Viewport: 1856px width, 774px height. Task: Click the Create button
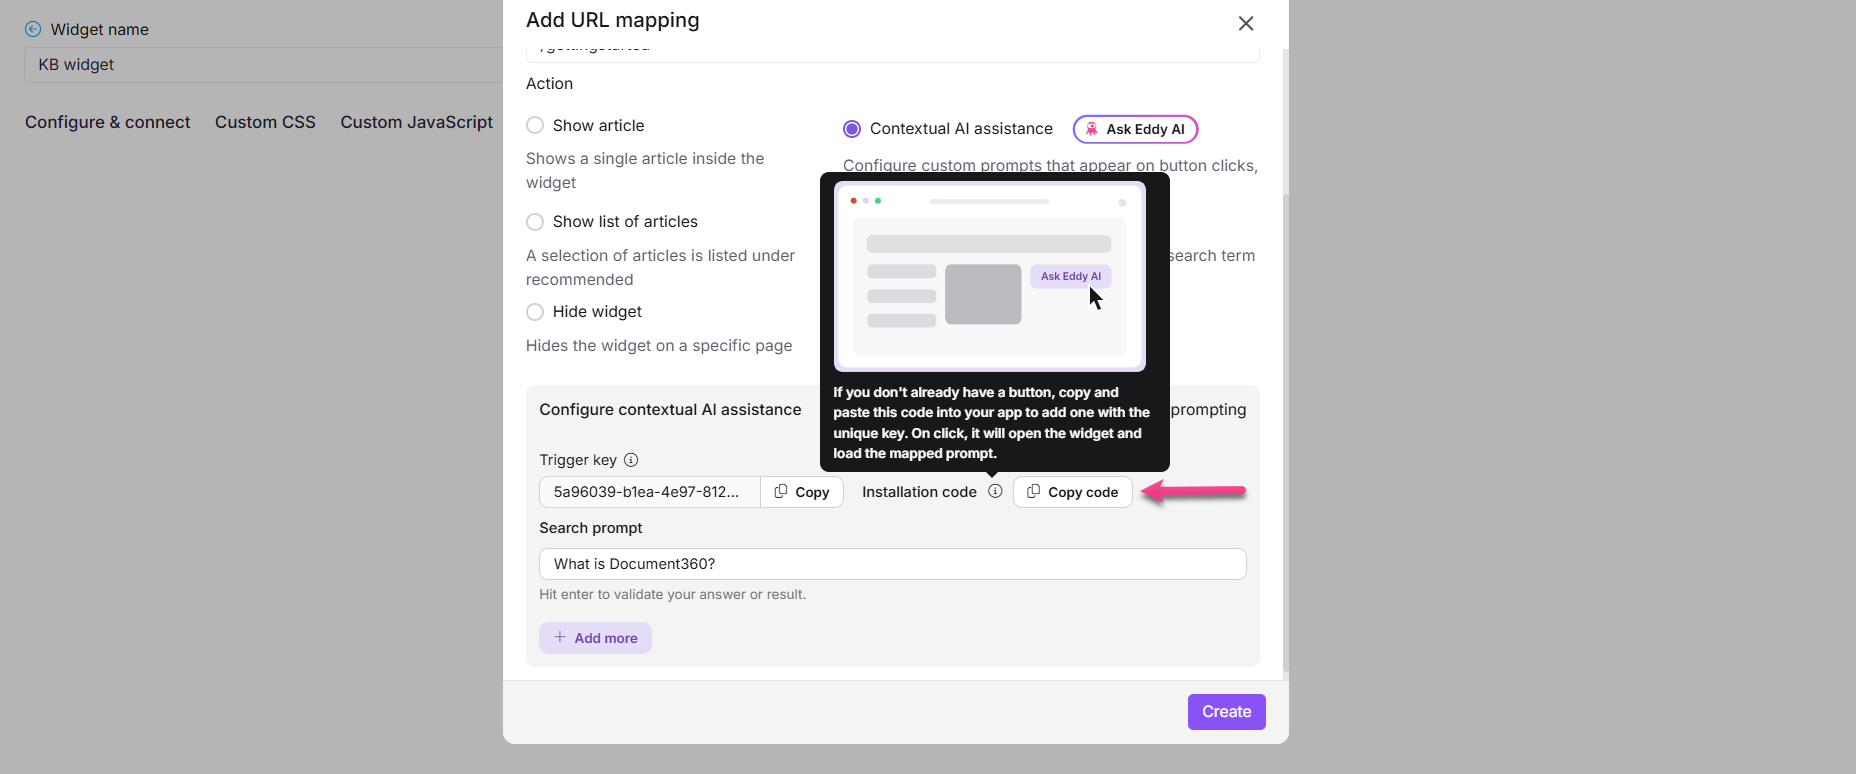pyautogui.click(x=1227, y=712)
